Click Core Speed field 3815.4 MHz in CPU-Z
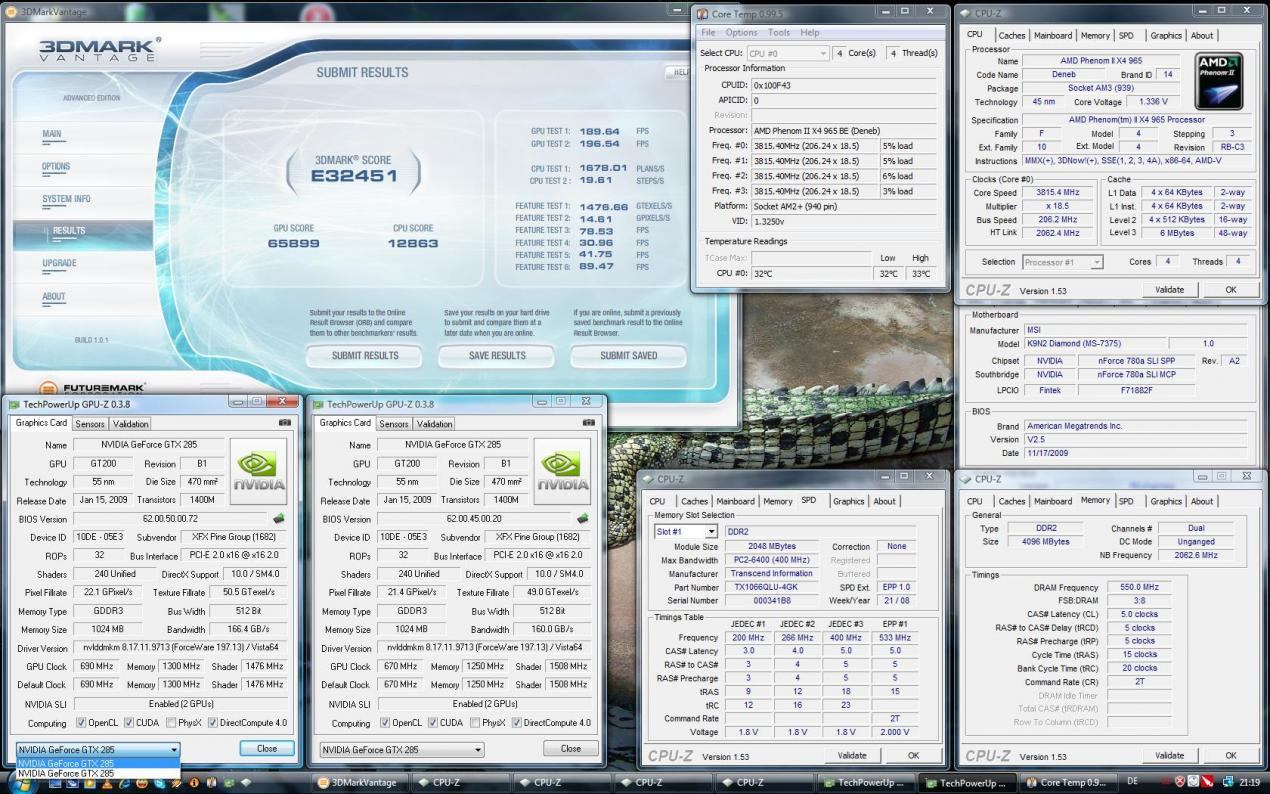 1058,192
